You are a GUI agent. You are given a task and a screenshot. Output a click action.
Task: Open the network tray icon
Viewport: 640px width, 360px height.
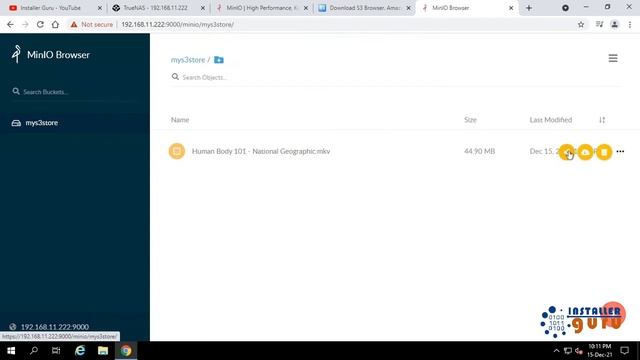(x=568, y=351)
